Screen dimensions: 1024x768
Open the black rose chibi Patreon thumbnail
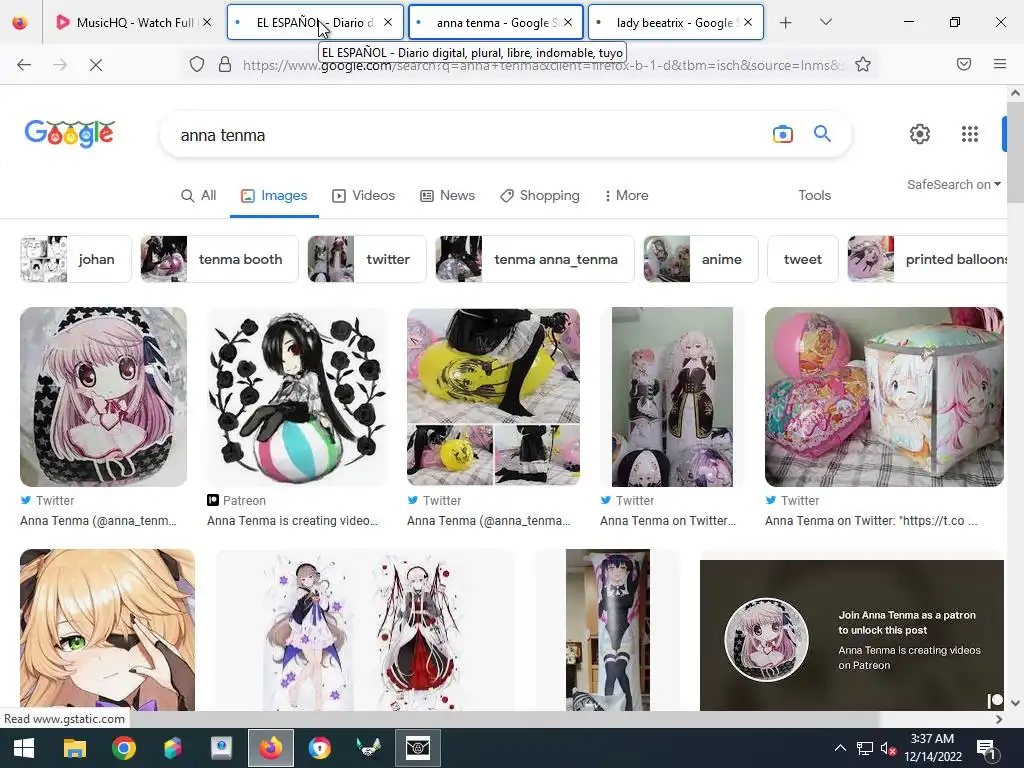(297, 397)
